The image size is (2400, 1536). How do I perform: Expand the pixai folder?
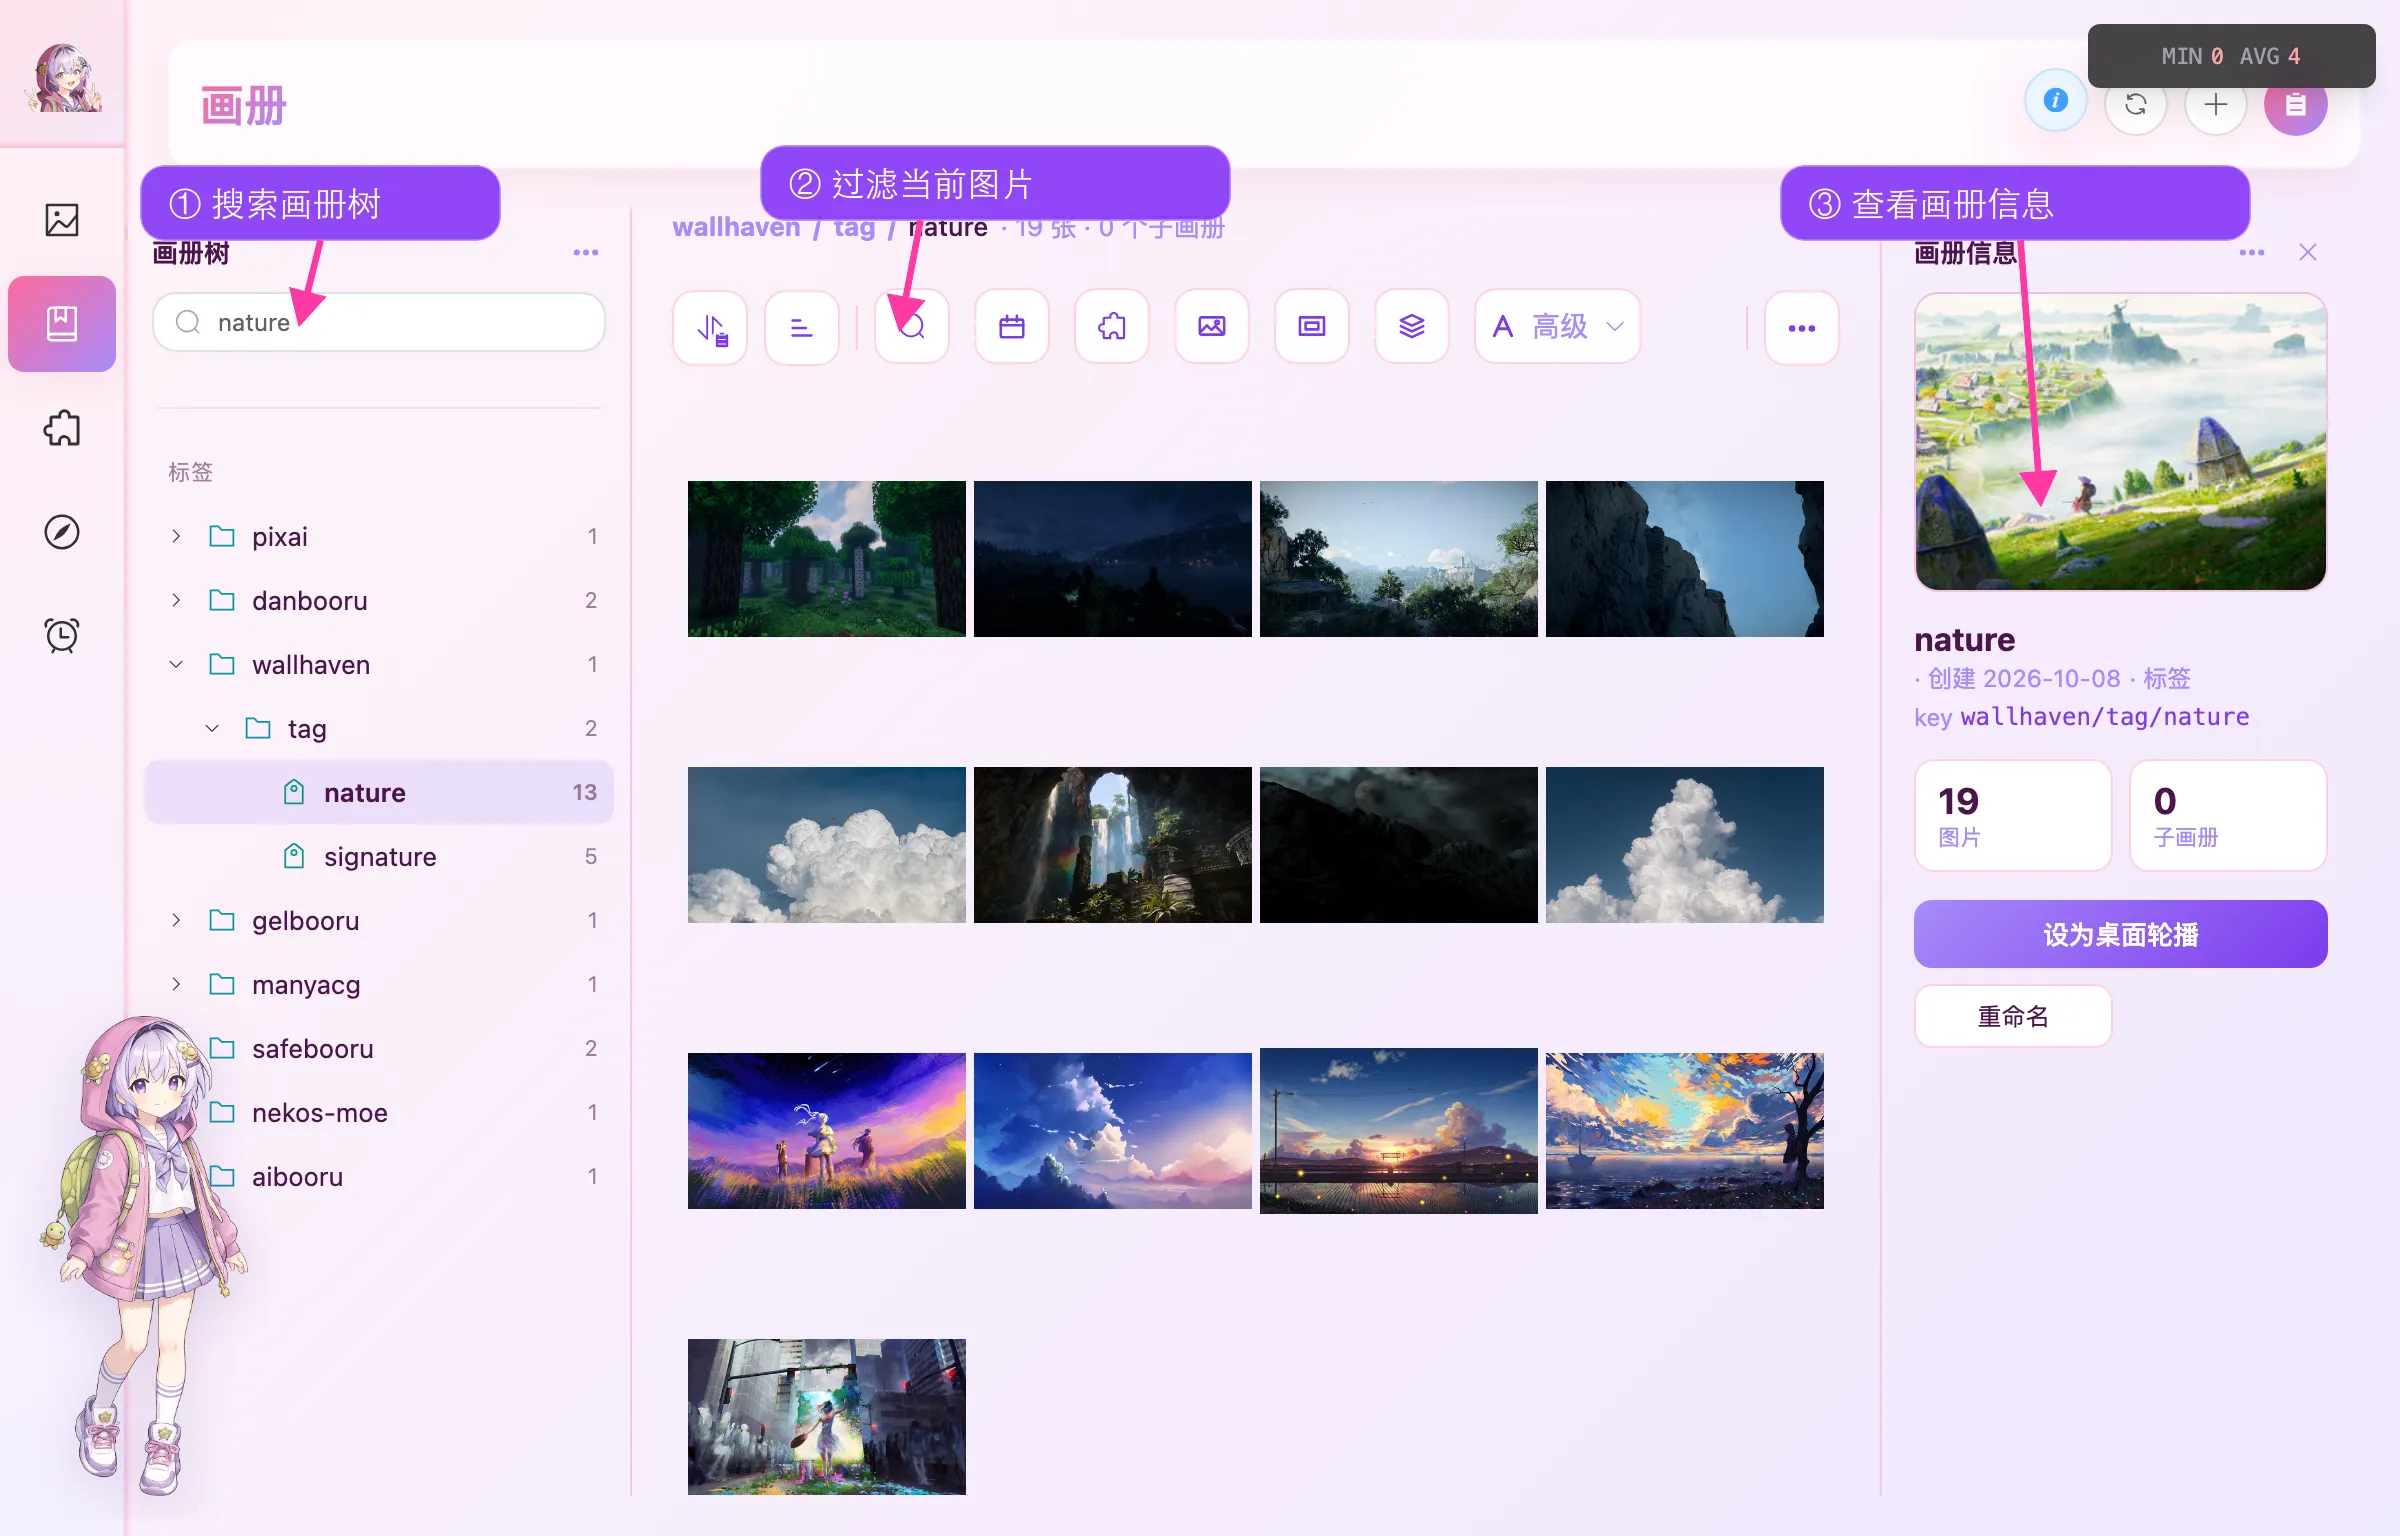coord(176,537)
